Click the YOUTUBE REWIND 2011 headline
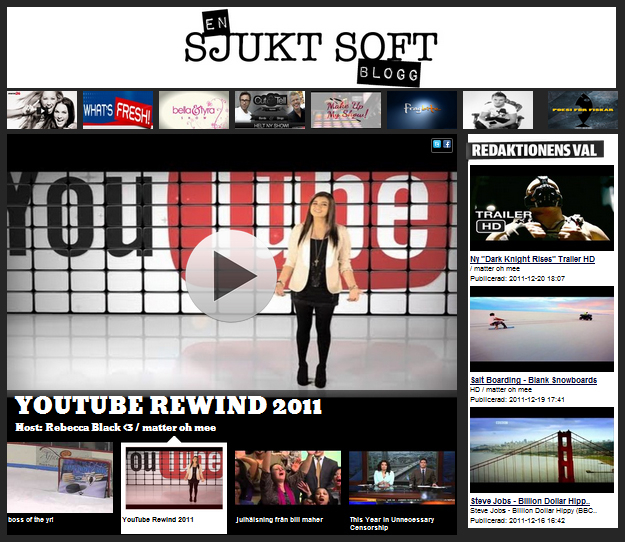The width and height of the screenshot is (625, 542). (x=168, y=406)
